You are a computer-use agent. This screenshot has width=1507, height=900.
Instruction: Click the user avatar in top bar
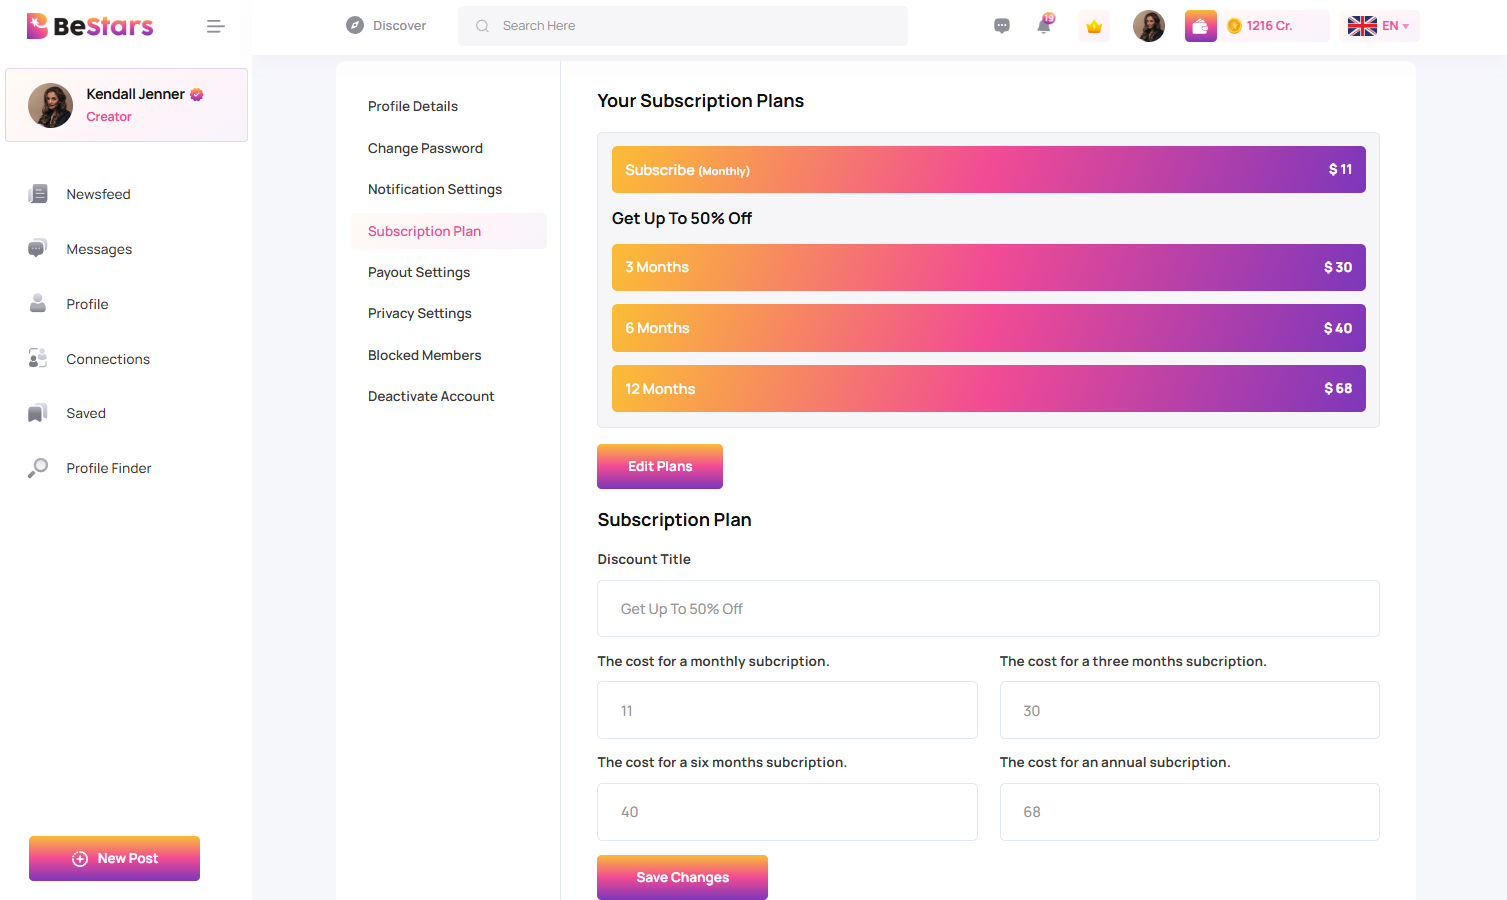tap(1148, 26)
